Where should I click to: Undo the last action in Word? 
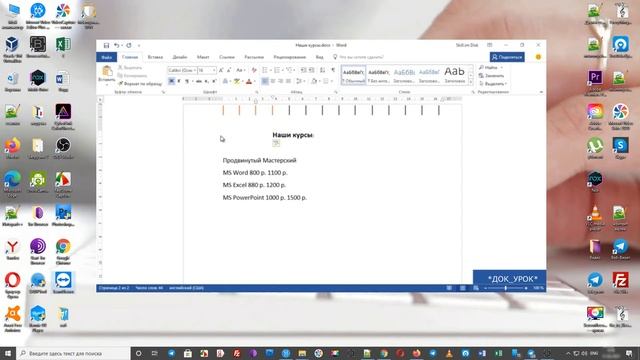click(x=116, y=45)
